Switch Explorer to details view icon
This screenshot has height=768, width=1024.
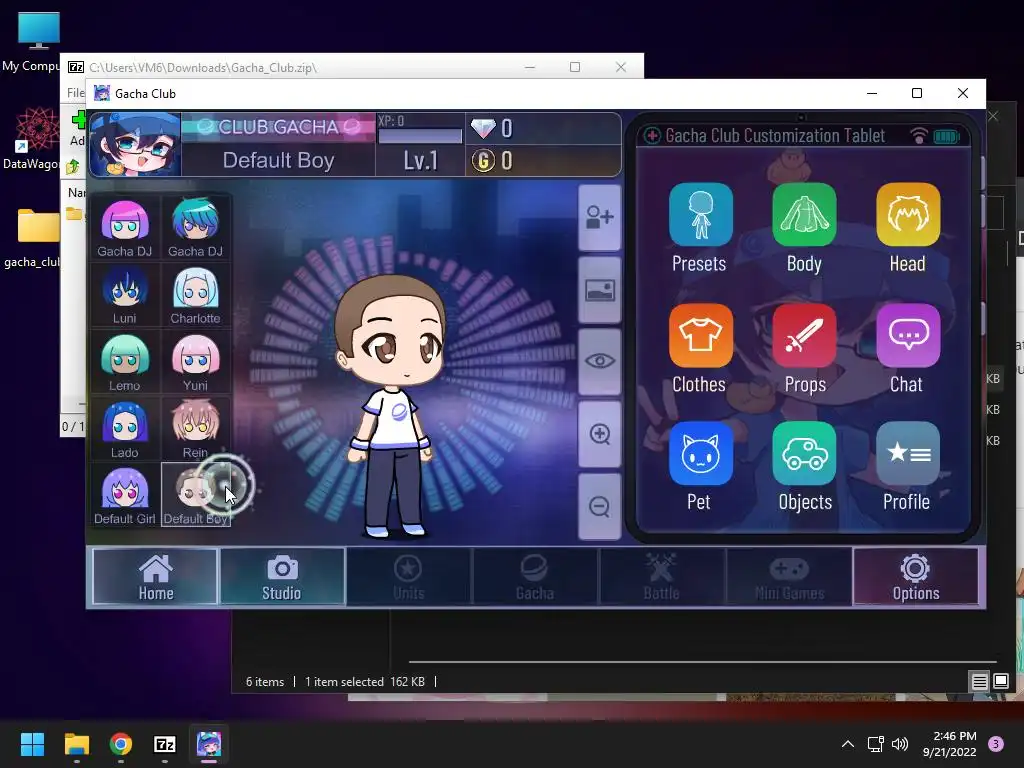click(x=980, y=682)
